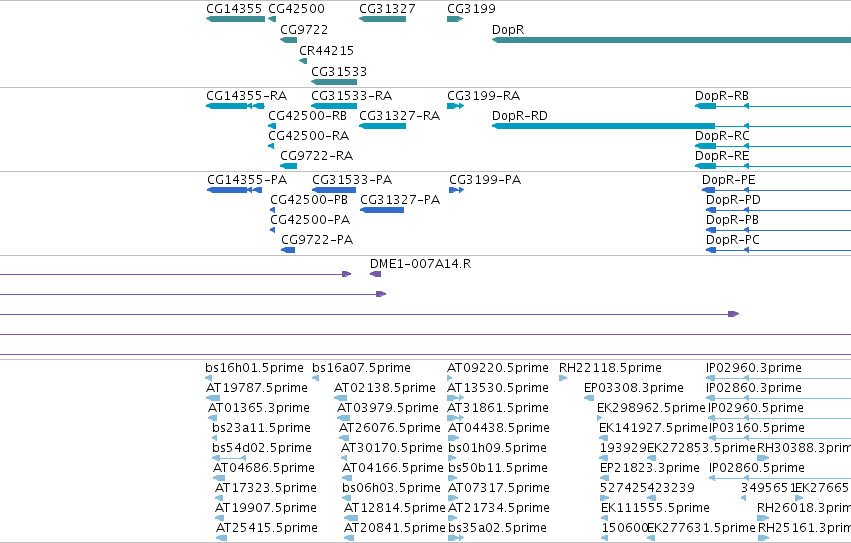Select the CR44215 gene label

(x=326, y=50)
